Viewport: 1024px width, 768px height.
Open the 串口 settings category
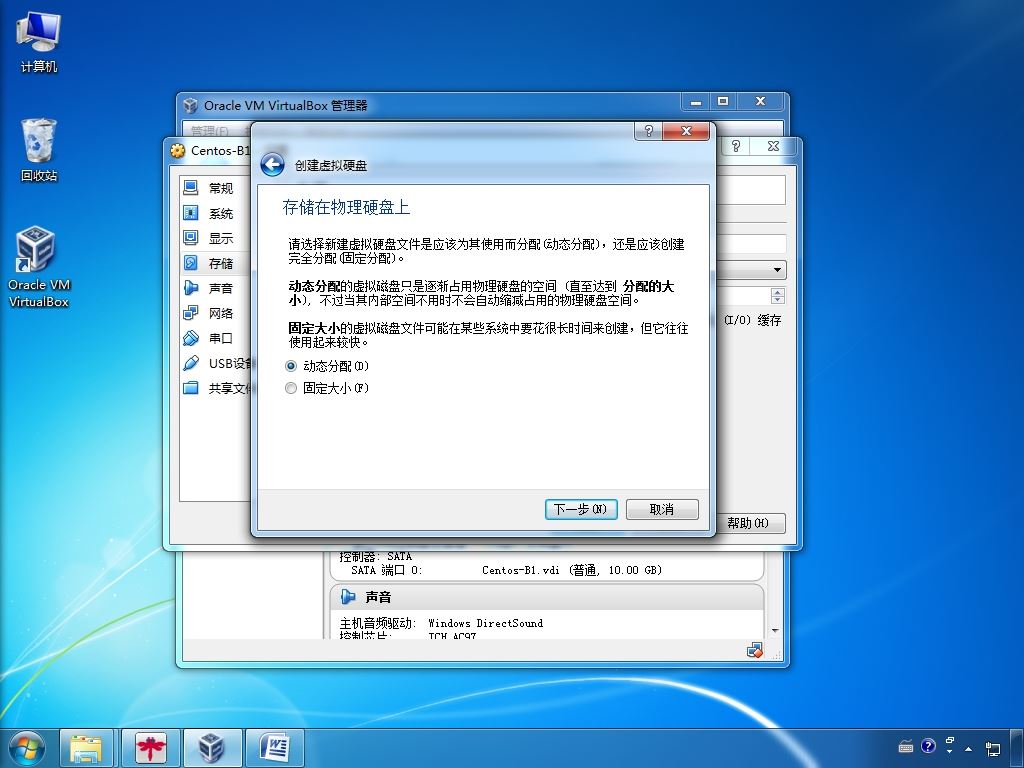(214, 338)
